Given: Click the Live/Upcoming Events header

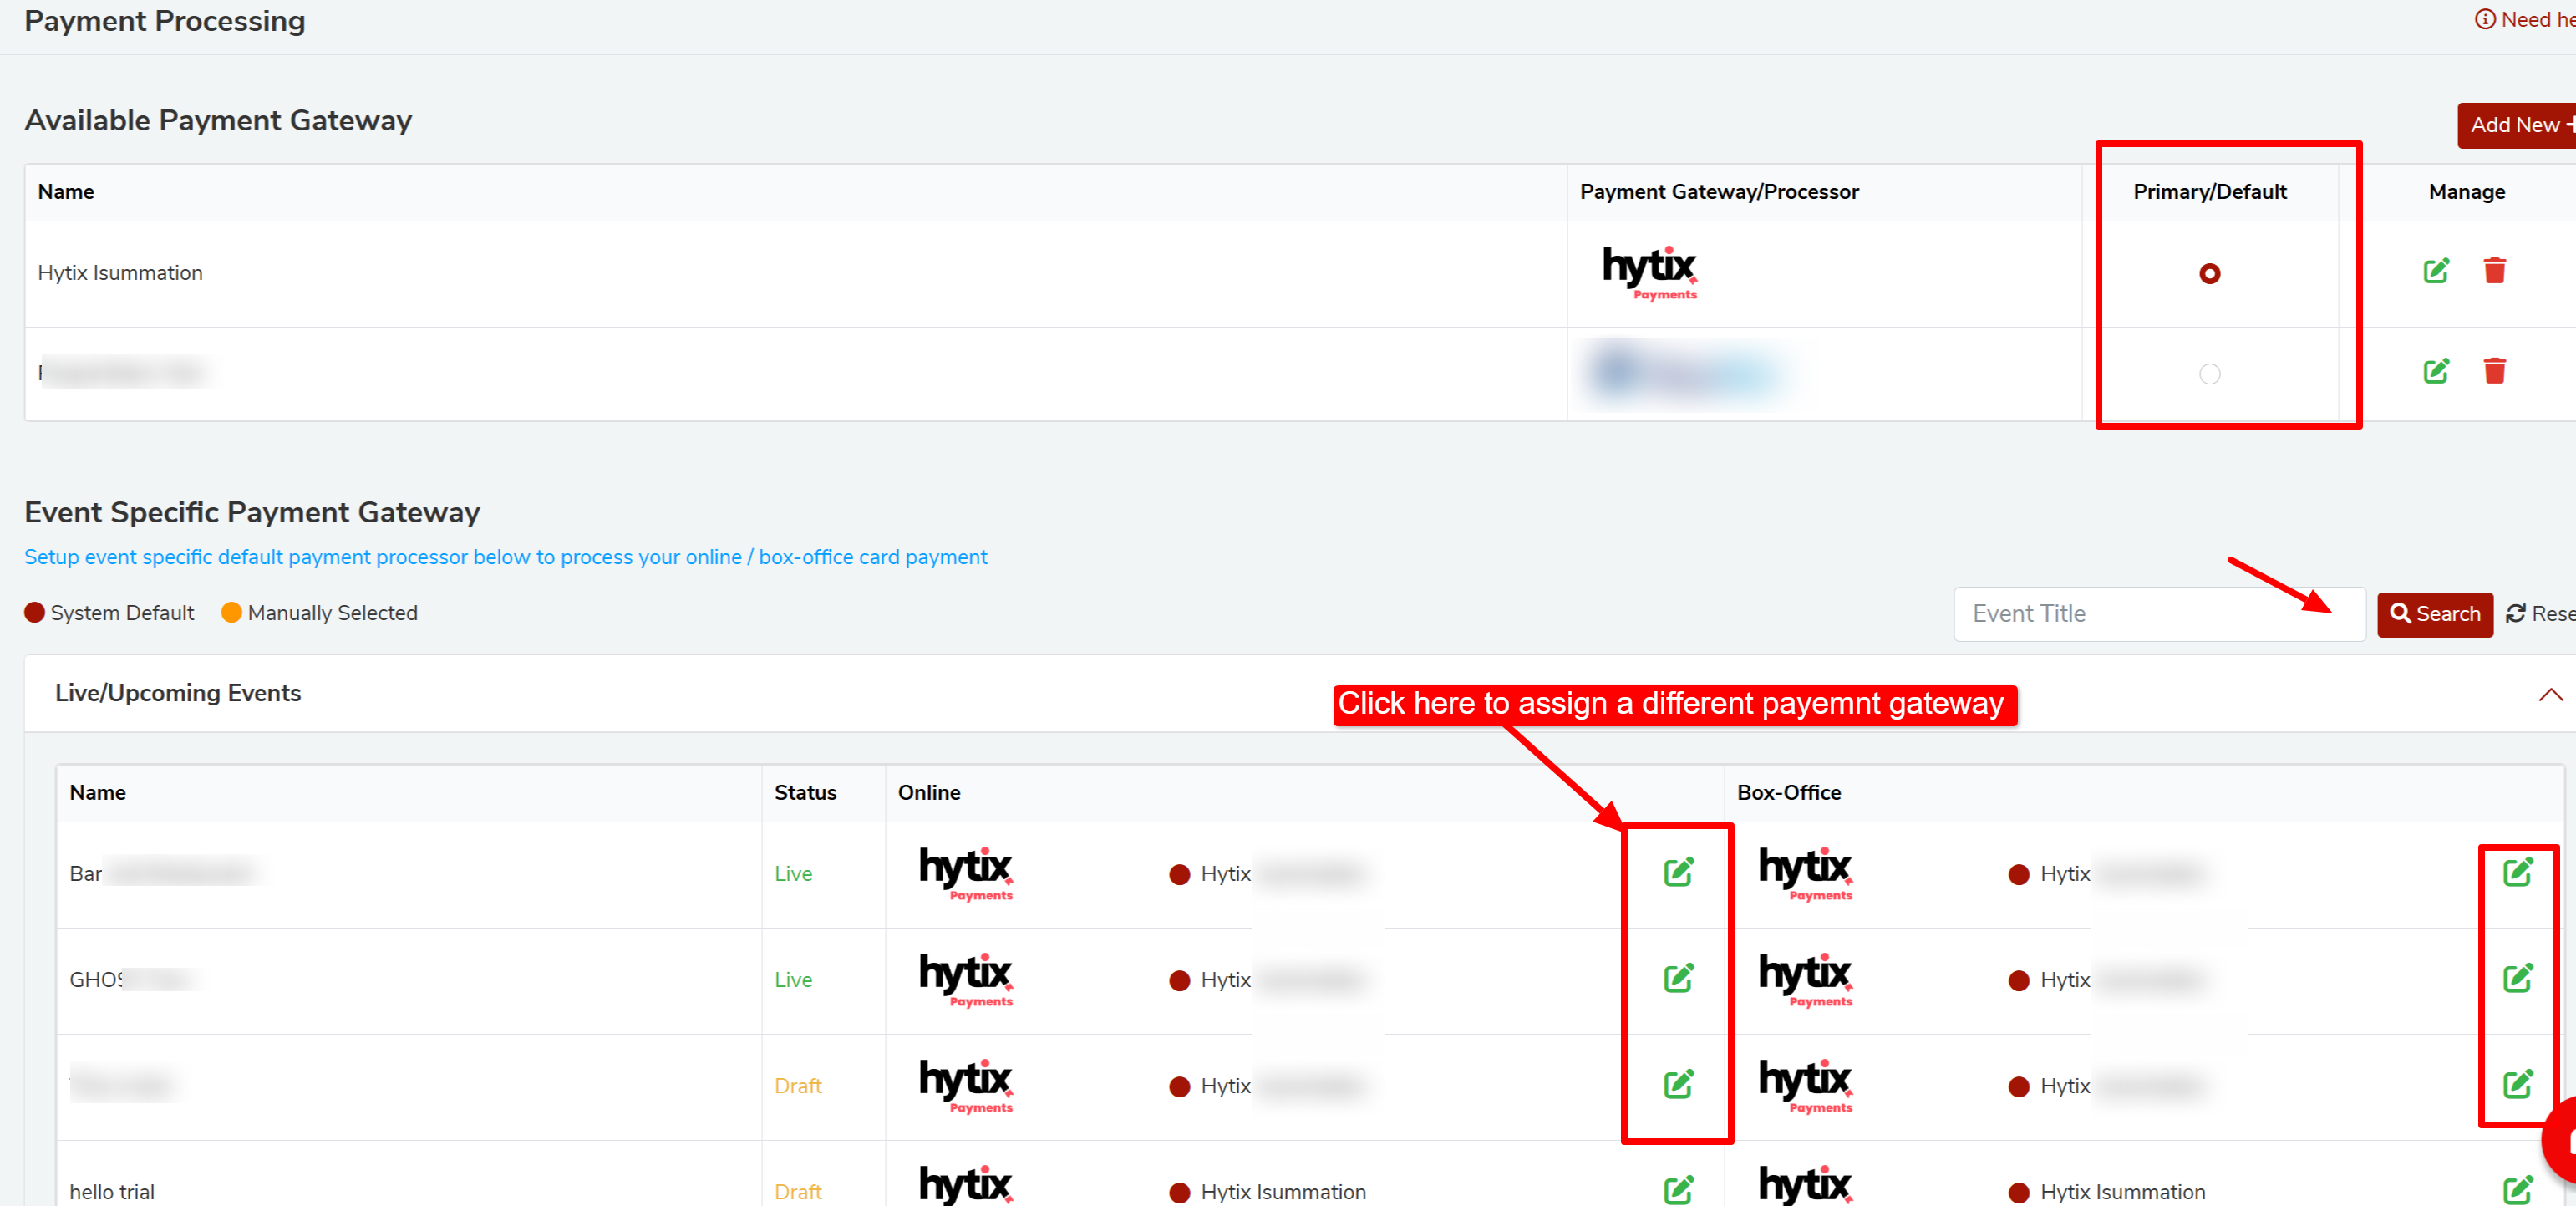Looking at the screenshot, I should point(178,693).
